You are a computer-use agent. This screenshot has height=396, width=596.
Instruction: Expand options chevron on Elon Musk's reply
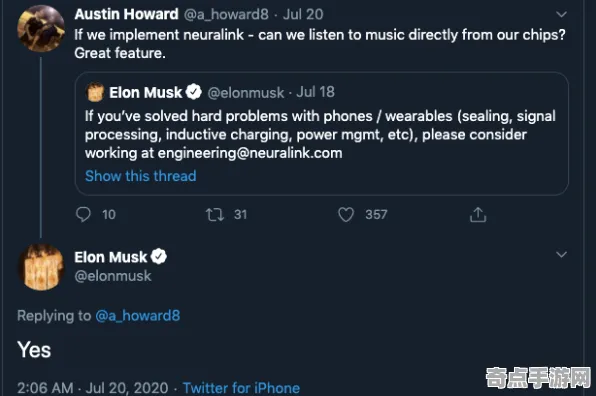click(x=561, y=254)
